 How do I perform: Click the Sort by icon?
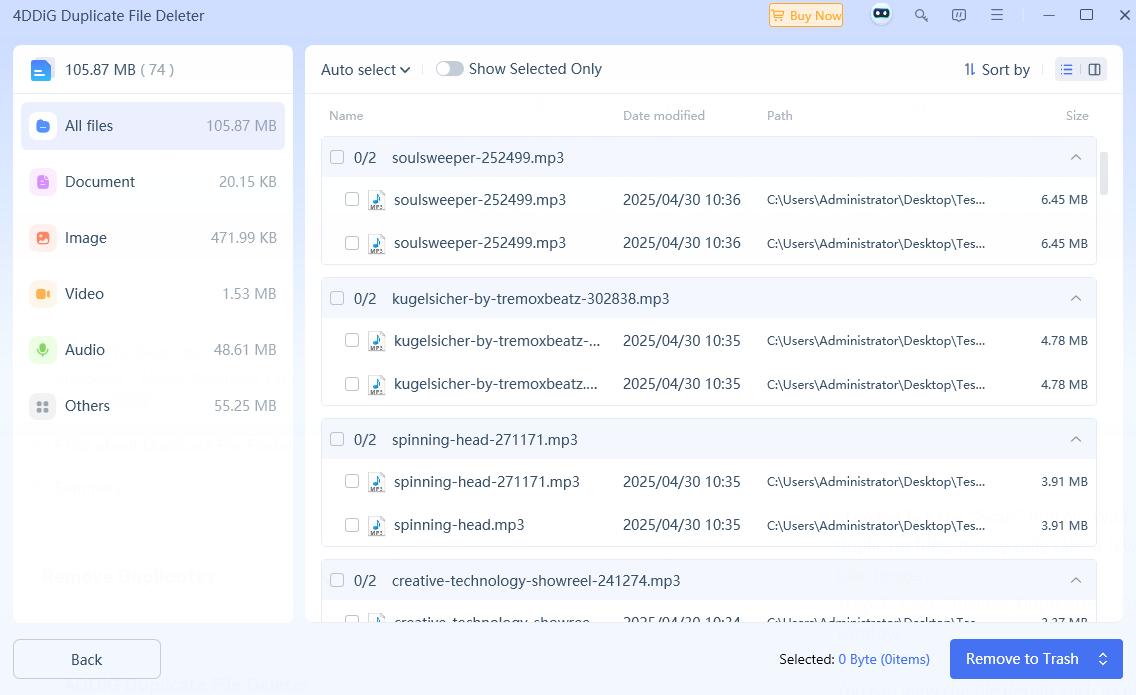point(968,69)
